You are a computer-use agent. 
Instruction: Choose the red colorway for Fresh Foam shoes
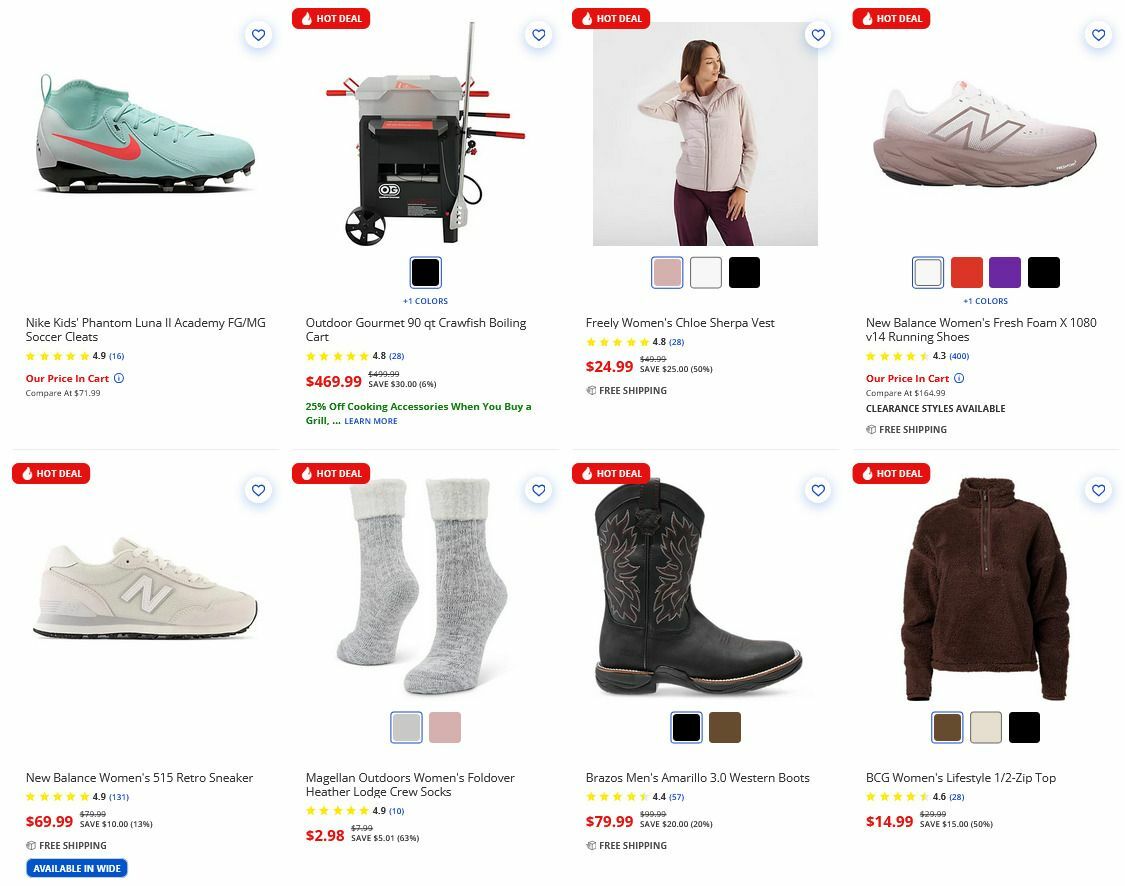click(966, 271)
